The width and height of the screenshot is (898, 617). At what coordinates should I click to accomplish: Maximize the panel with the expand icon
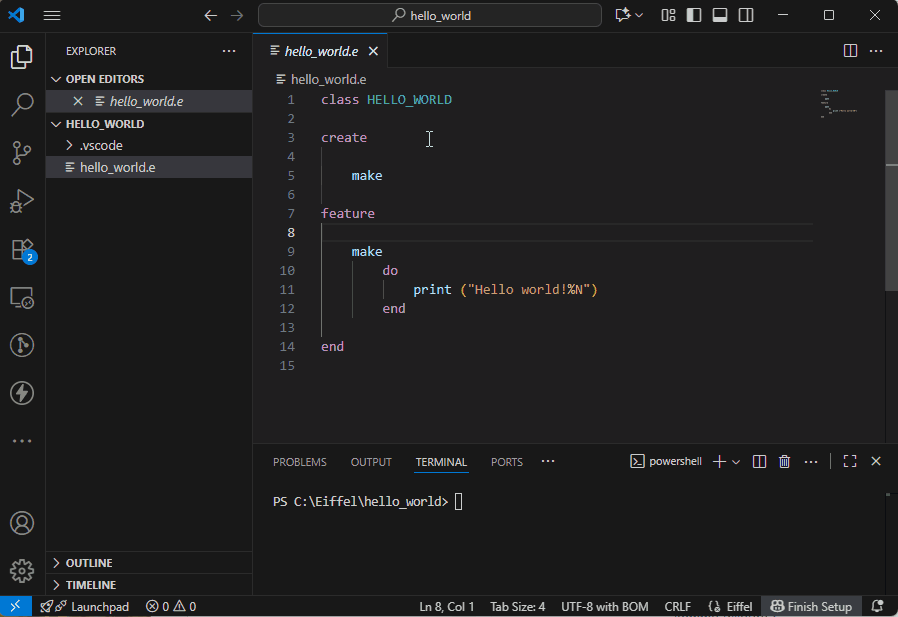pyautogui.click(x=850, y=461)
